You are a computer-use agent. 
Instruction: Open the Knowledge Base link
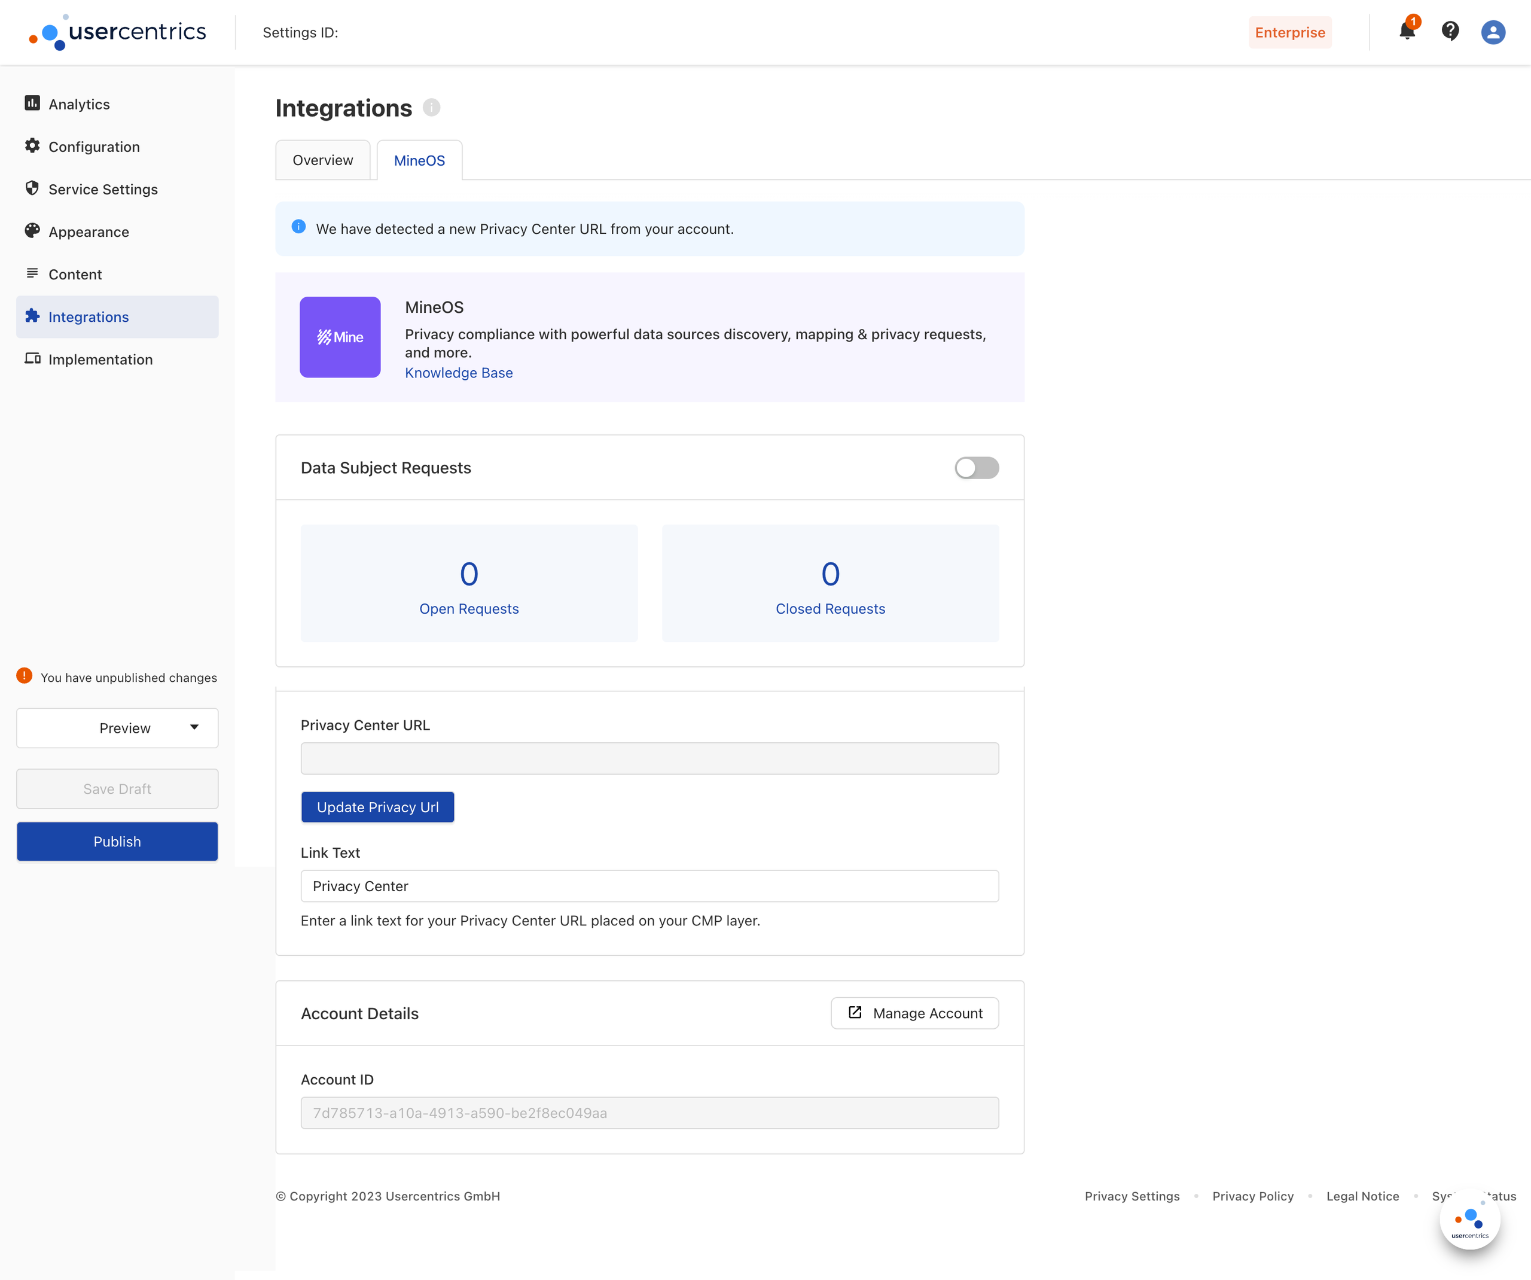(459, 373)
